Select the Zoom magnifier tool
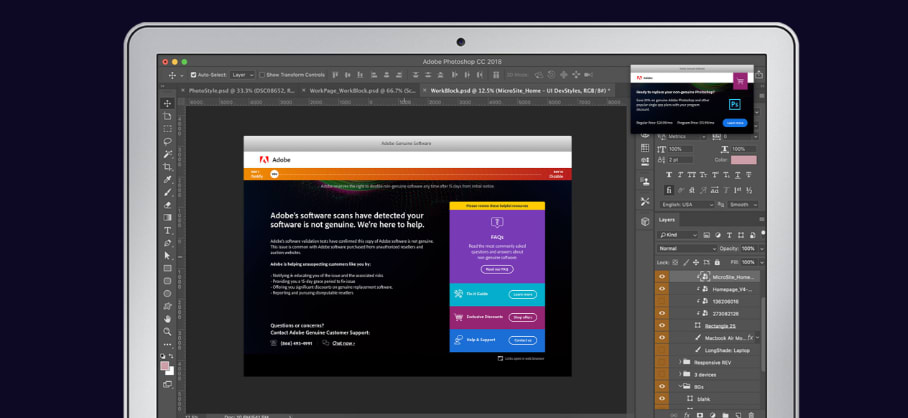 coord(167,332)
